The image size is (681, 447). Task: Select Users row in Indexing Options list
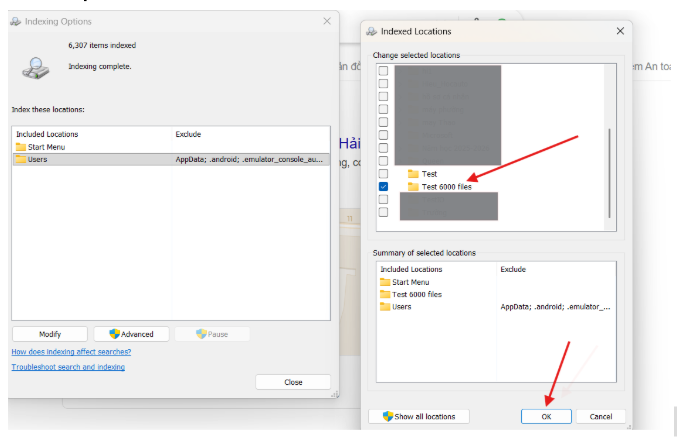pos(171,159)
